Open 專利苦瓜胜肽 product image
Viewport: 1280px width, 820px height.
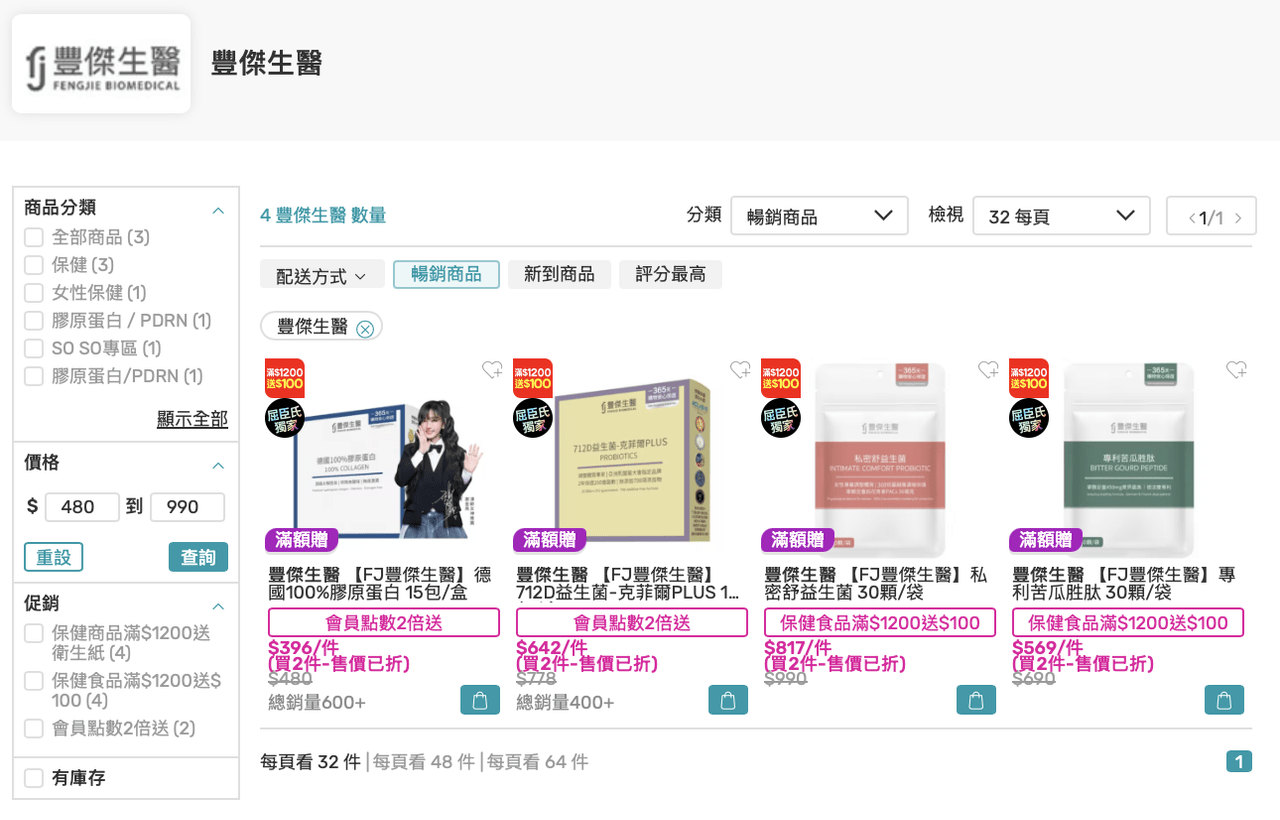tap(1128, 457)
